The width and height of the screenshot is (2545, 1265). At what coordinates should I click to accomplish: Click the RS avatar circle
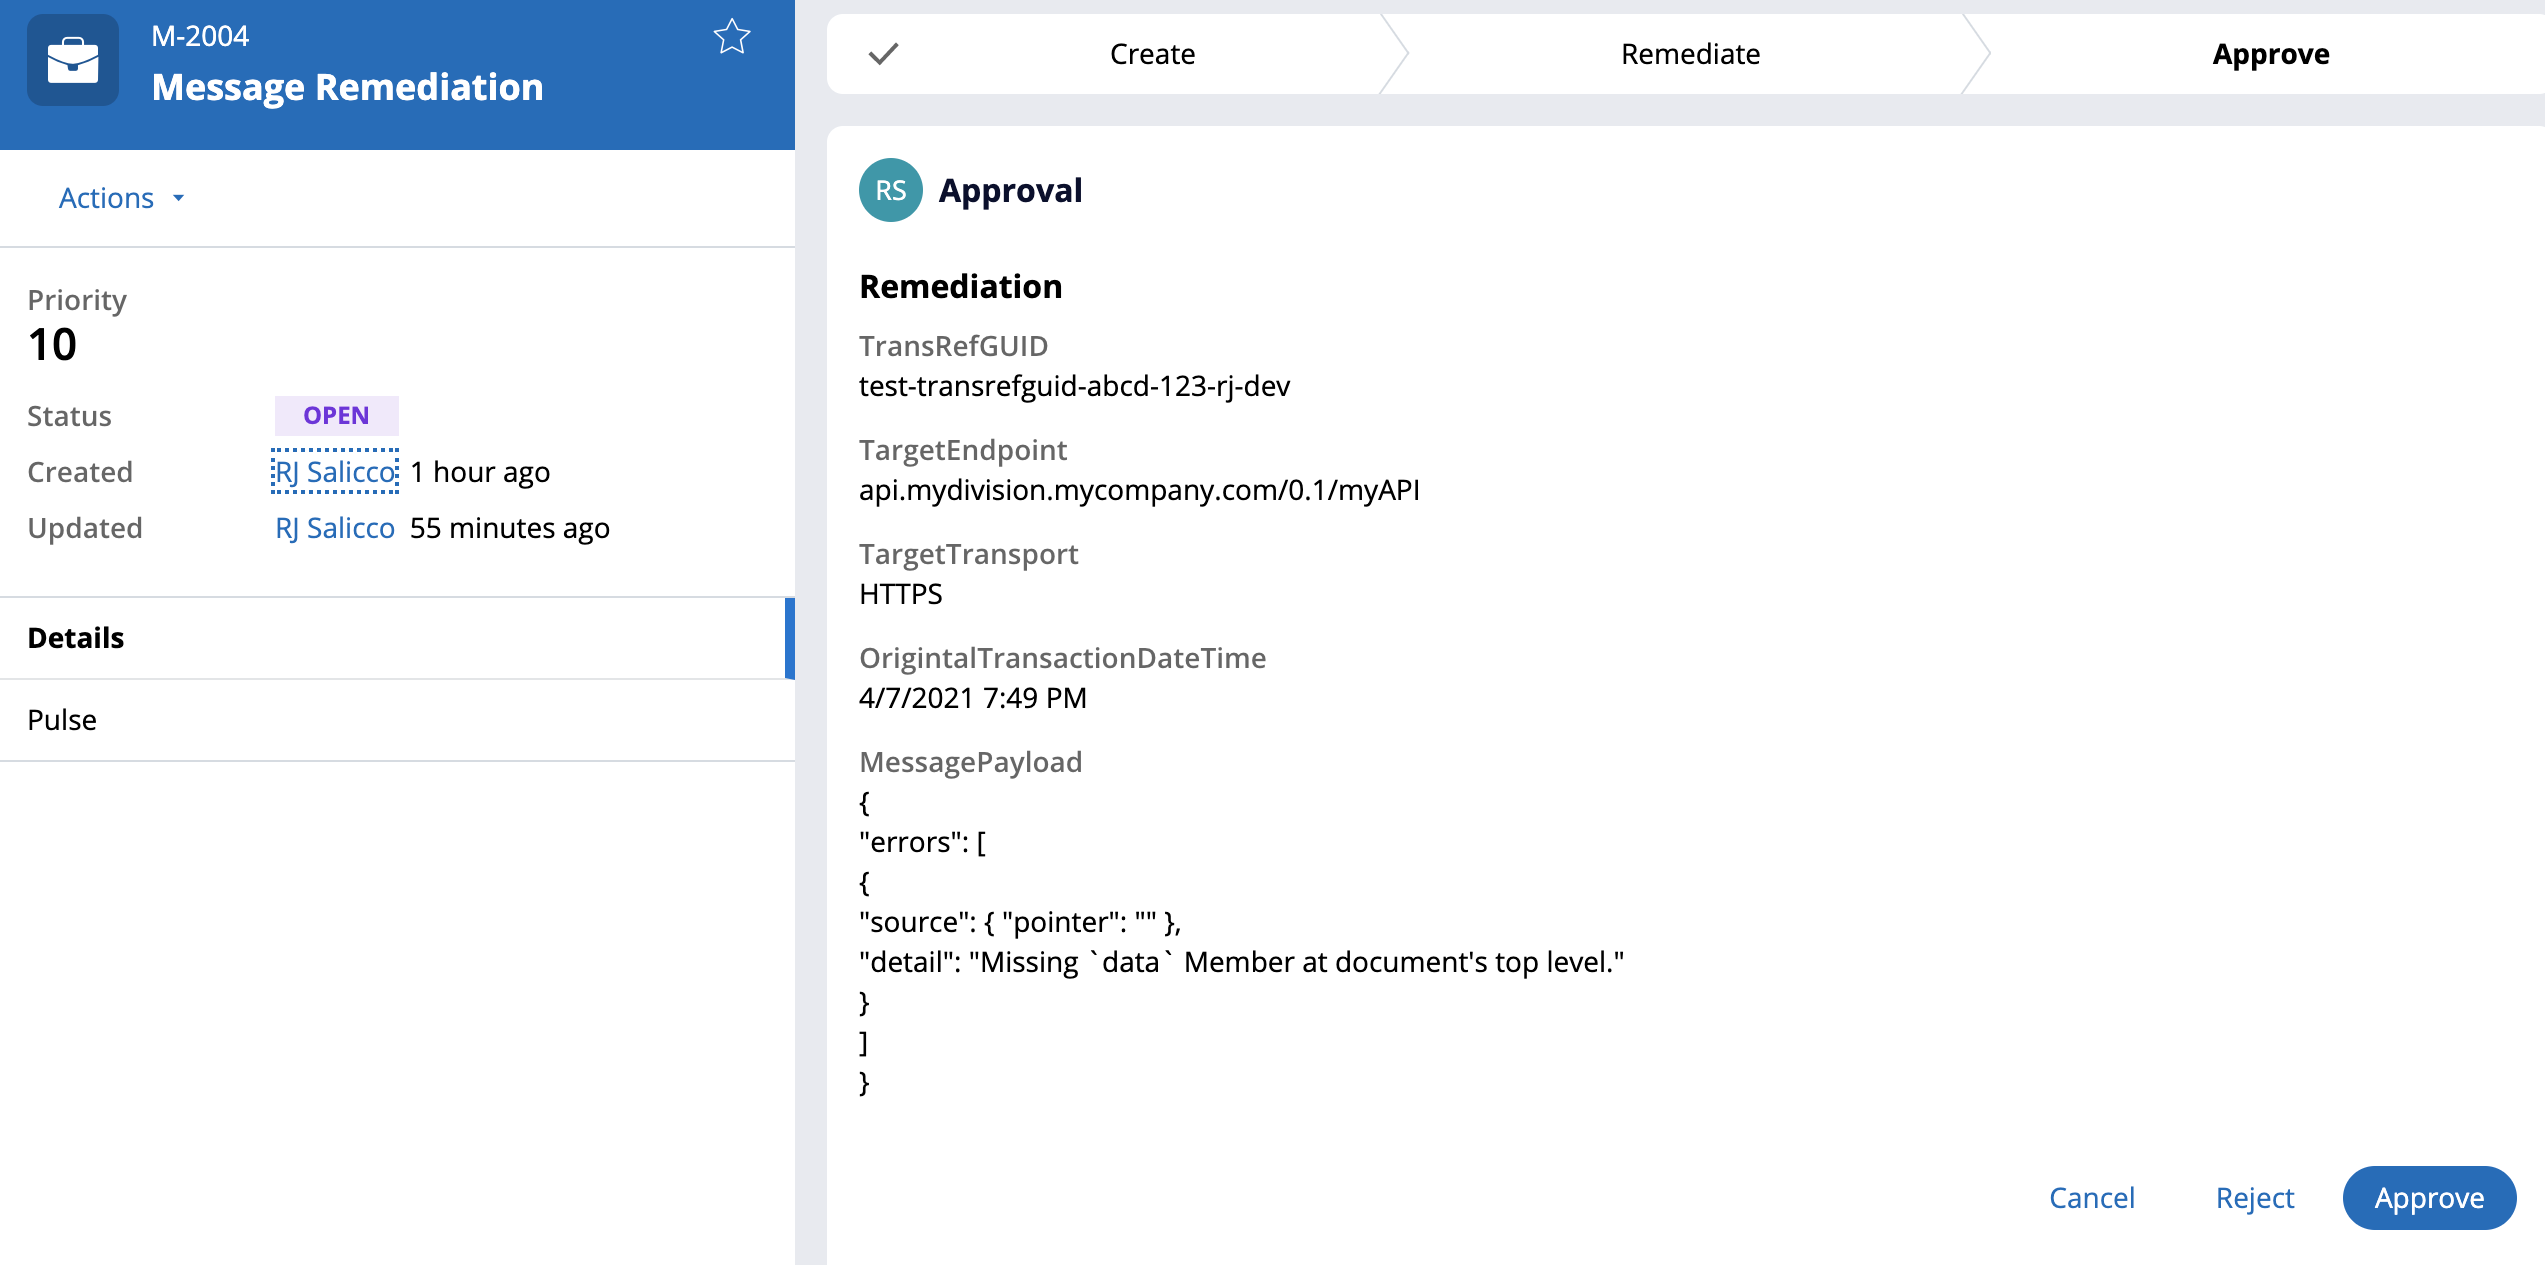(x=890, y=190)
